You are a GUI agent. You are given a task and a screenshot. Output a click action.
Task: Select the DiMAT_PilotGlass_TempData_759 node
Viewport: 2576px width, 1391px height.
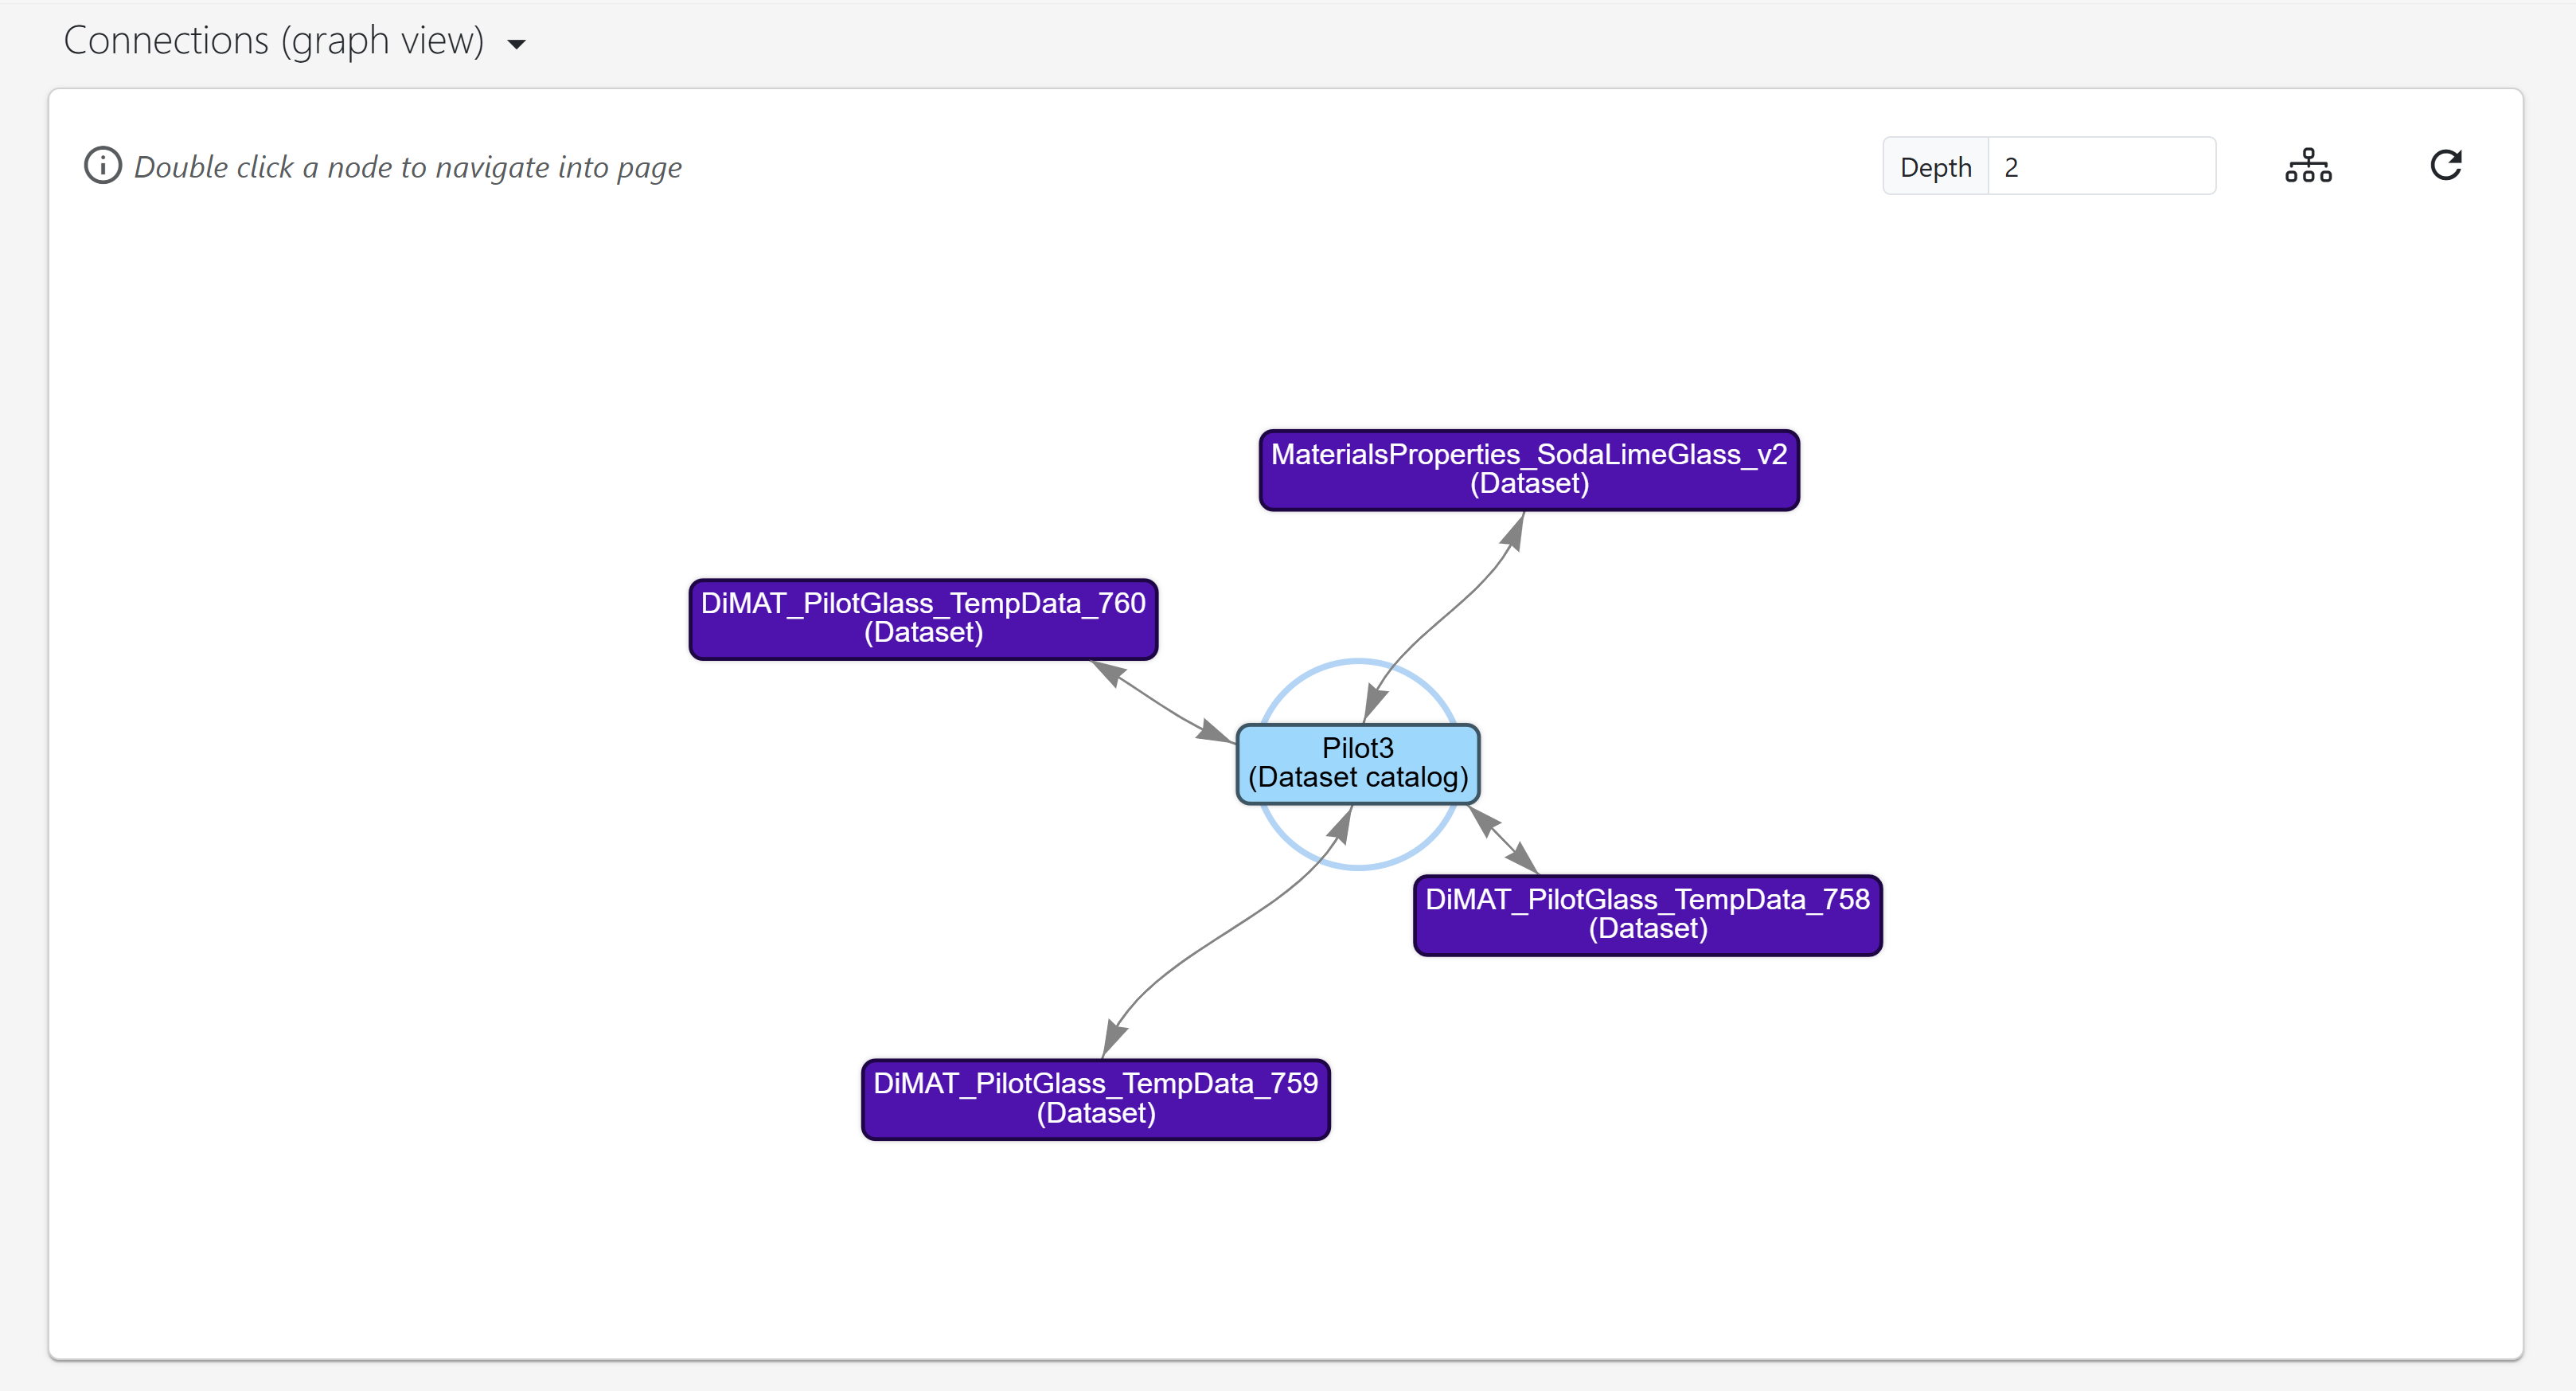click(1095, 1099)
